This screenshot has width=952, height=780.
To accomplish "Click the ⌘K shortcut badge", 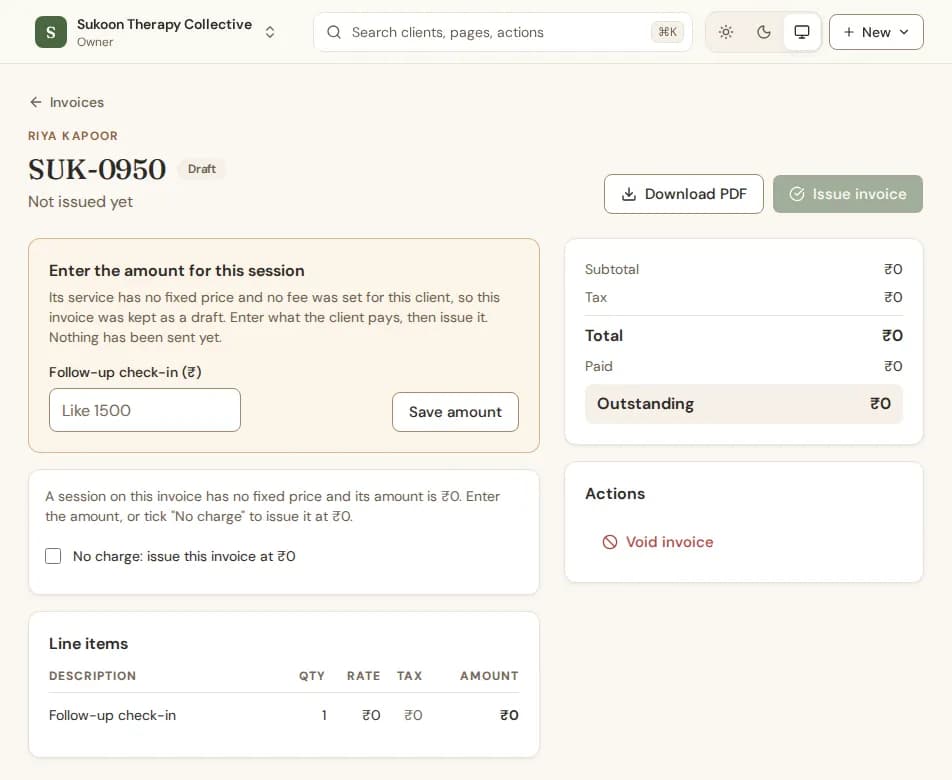I will click(x=667, y=32).
